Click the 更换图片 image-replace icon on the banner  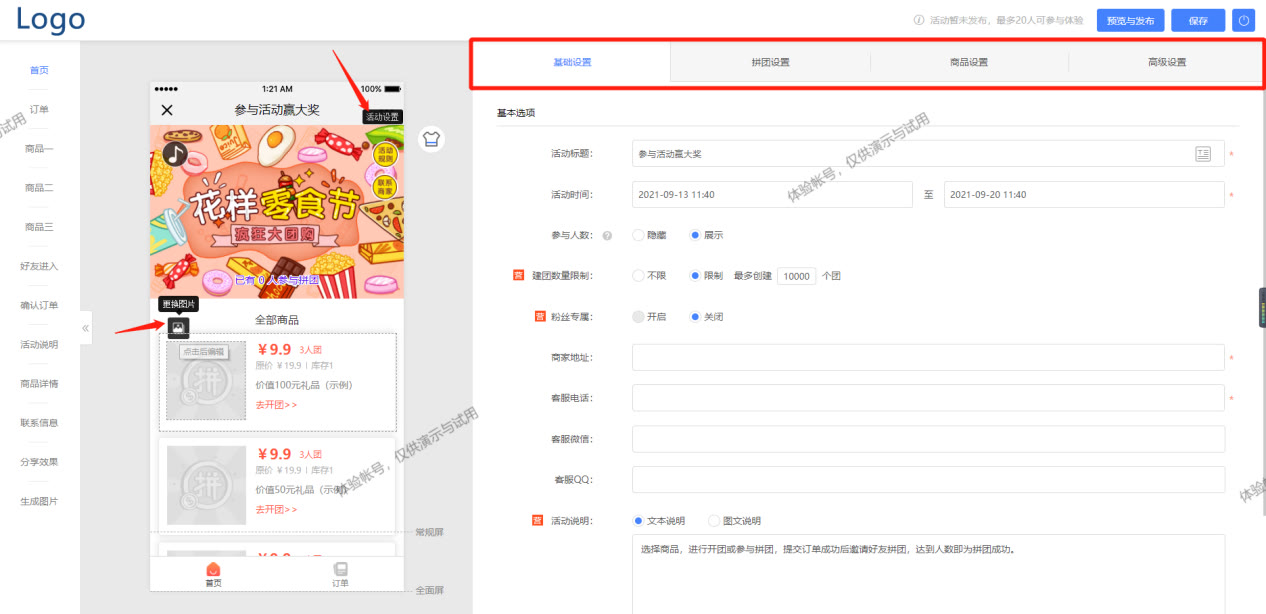(179, 327)
